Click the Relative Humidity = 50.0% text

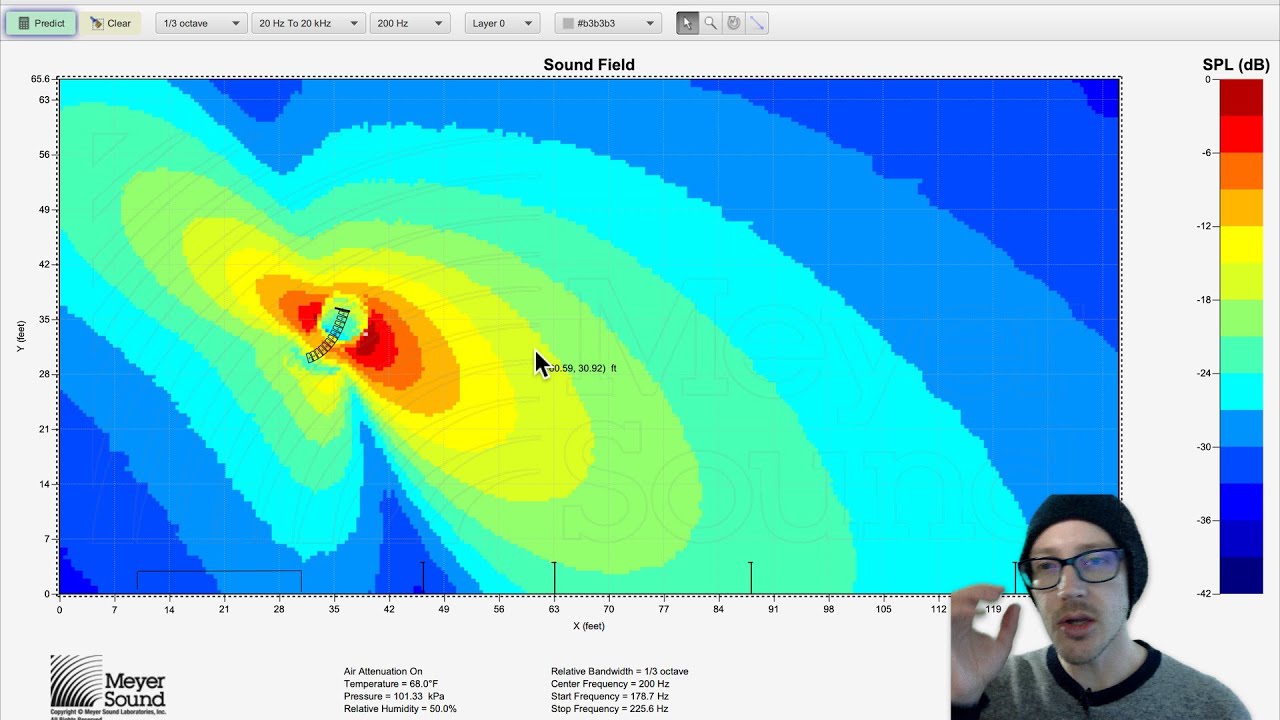point(400,708)
